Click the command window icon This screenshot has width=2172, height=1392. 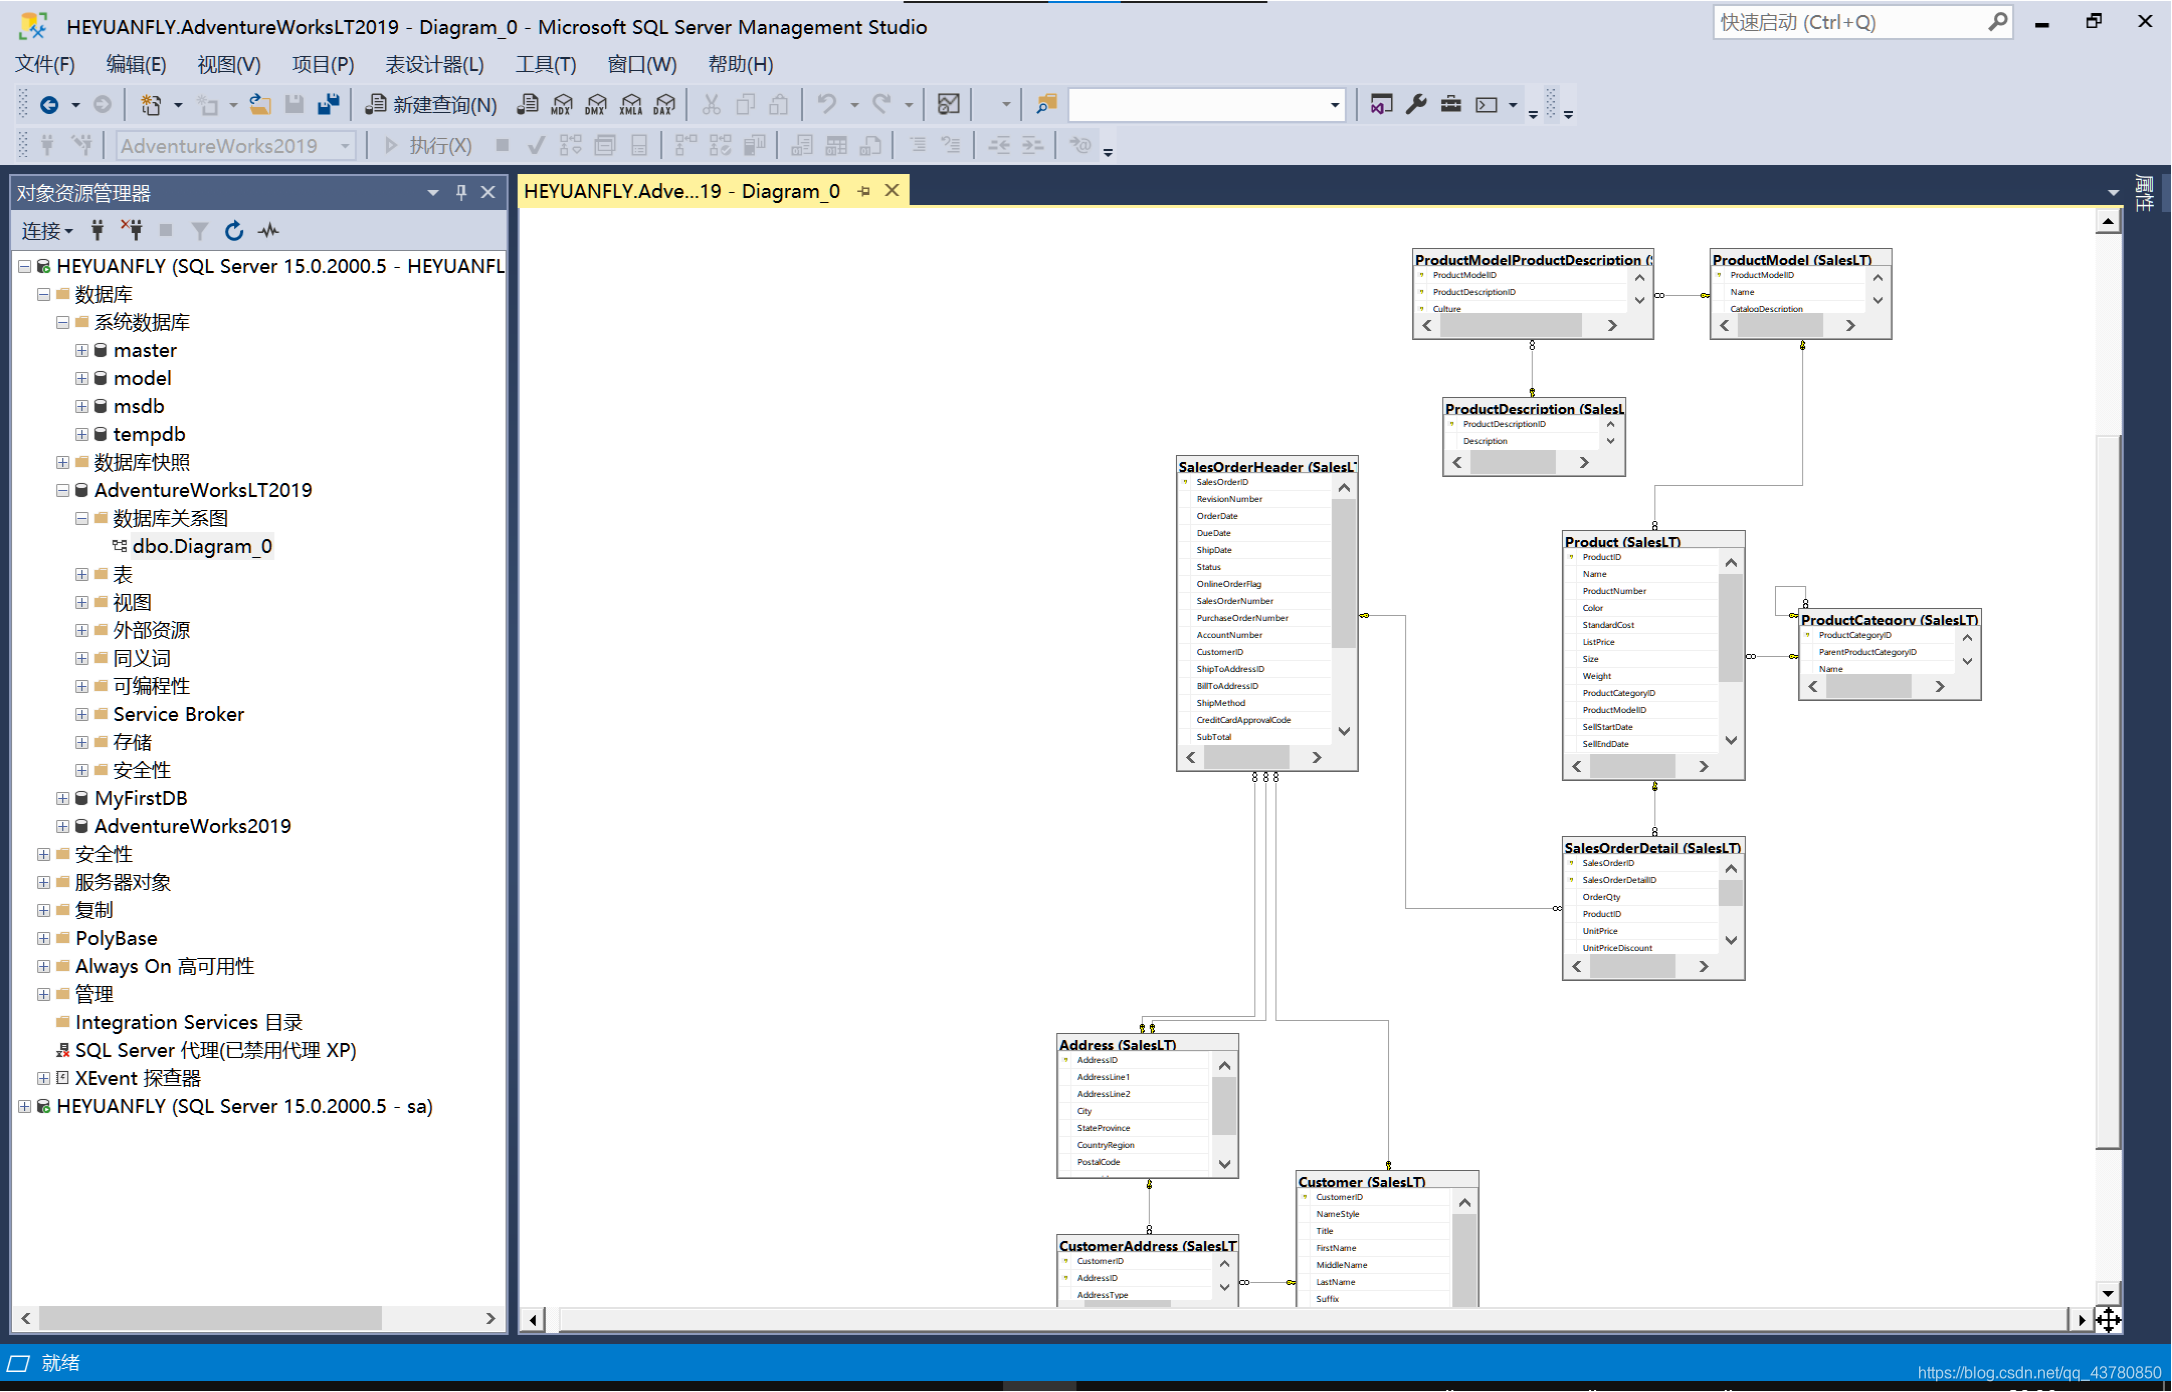[1486, 104]
